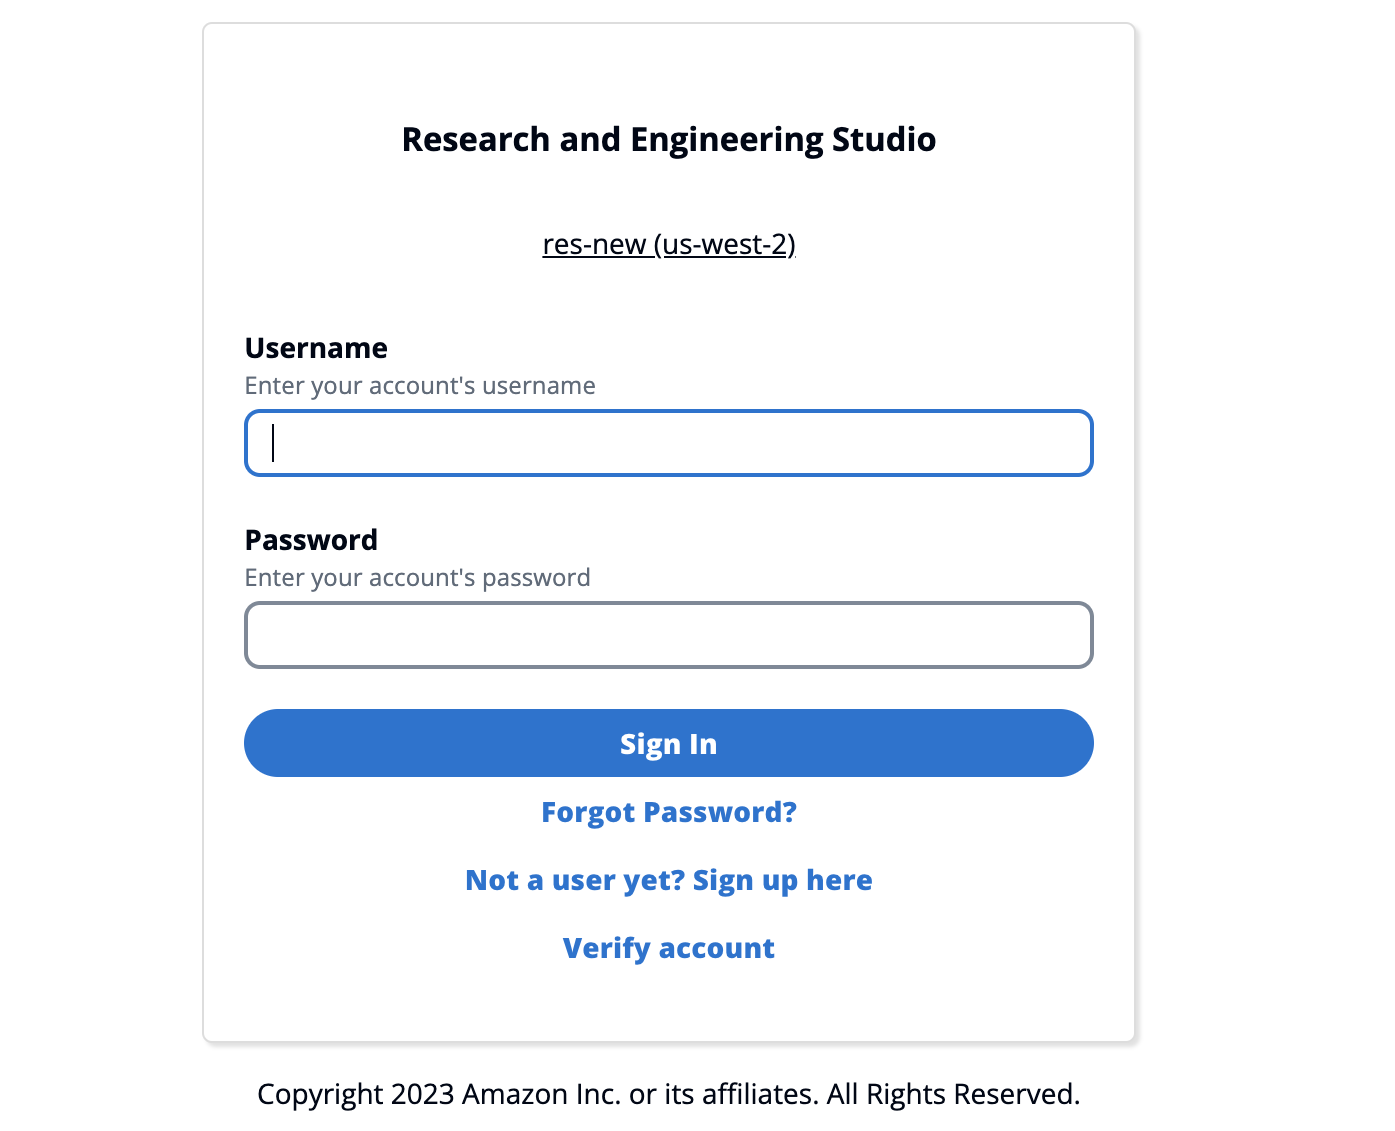The image size is (1395, 1131).
Task: Click the Research and Engineering Studio title
Action: click(668, 139)
